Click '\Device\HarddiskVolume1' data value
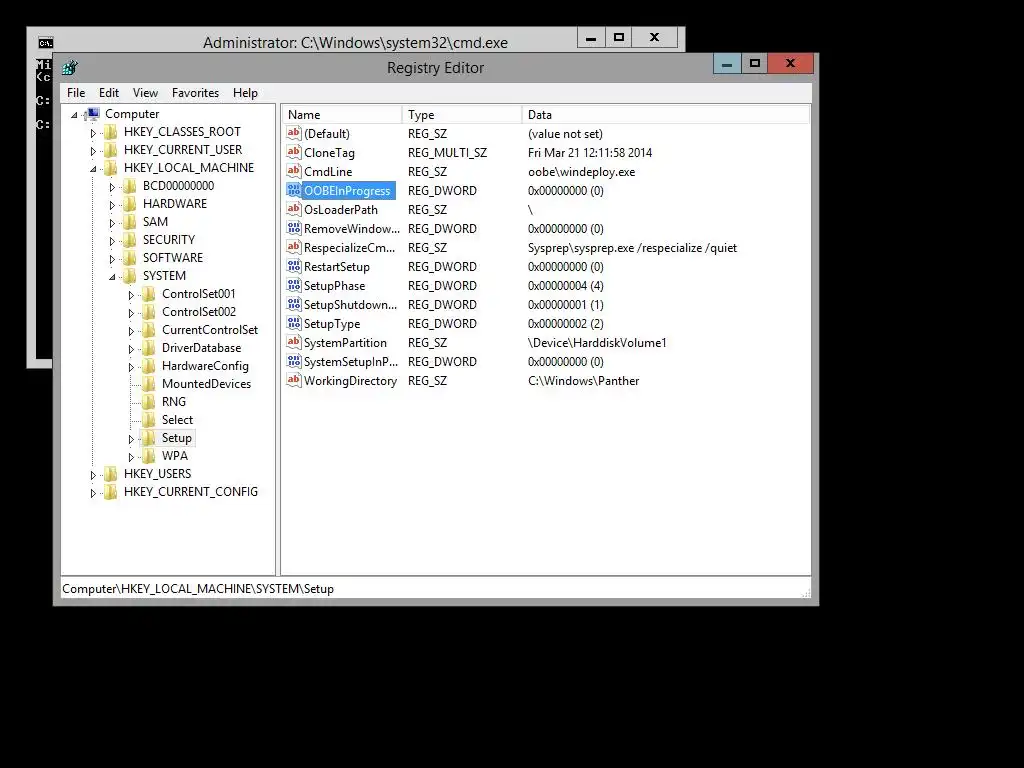The width and height of the screenshot is (1024, 768). pos(597,343)
